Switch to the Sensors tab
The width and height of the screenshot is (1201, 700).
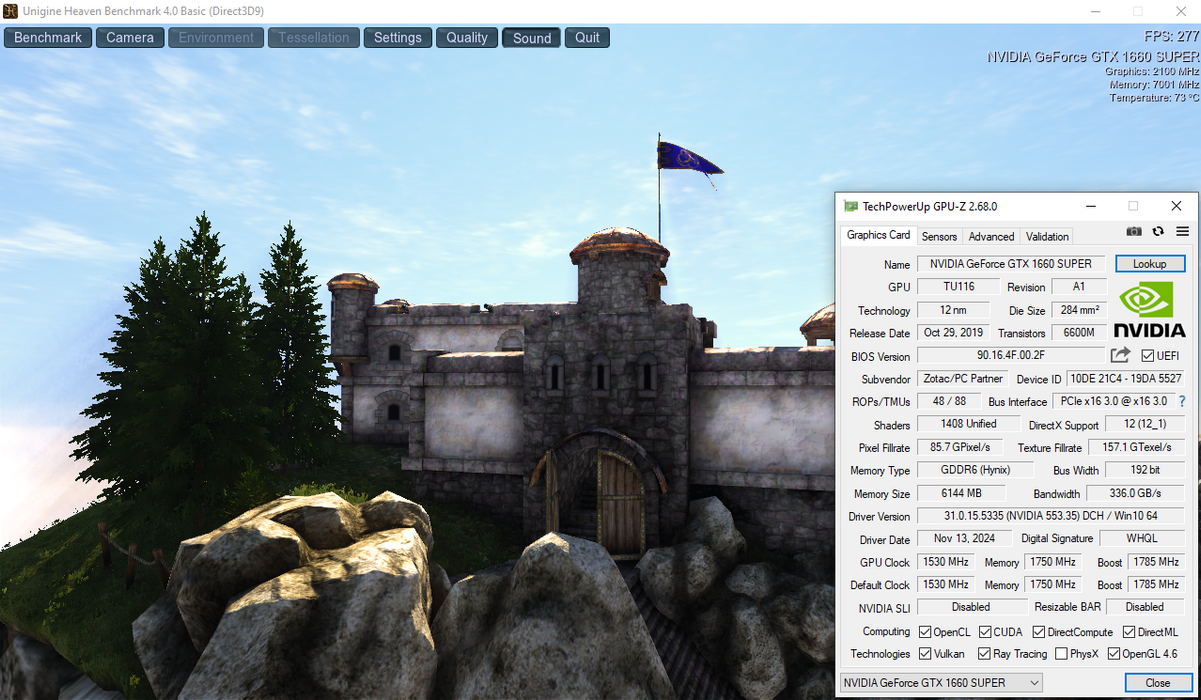[939, 236]
